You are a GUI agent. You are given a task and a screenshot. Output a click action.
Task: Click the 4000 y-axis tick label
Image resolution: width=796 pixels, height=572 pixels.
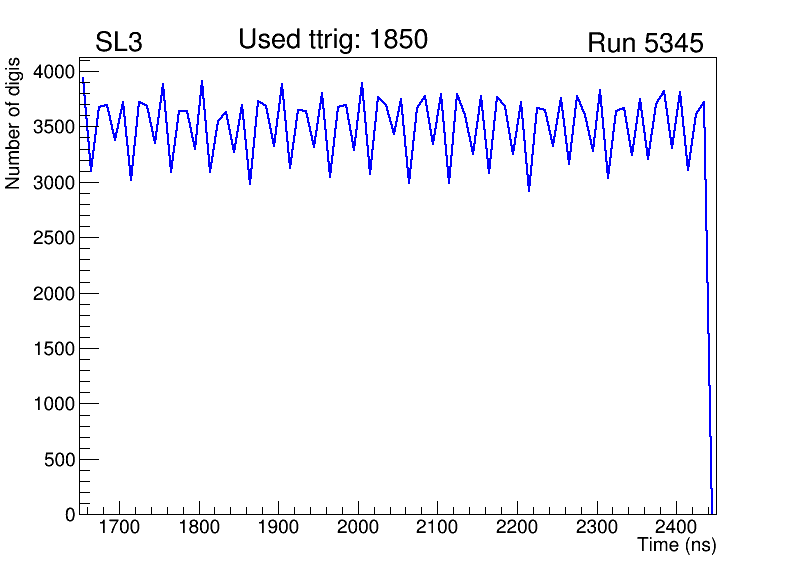coord(54,72)
